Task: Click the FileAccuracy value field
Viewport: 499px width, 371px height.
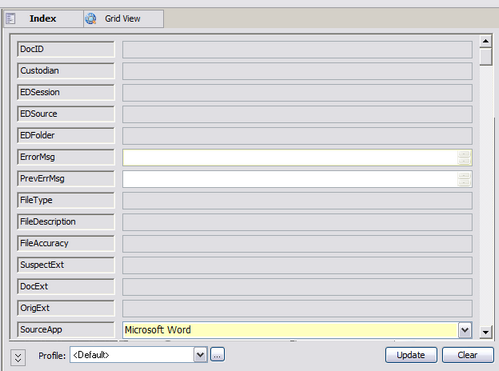Action: tap(297, 244)
